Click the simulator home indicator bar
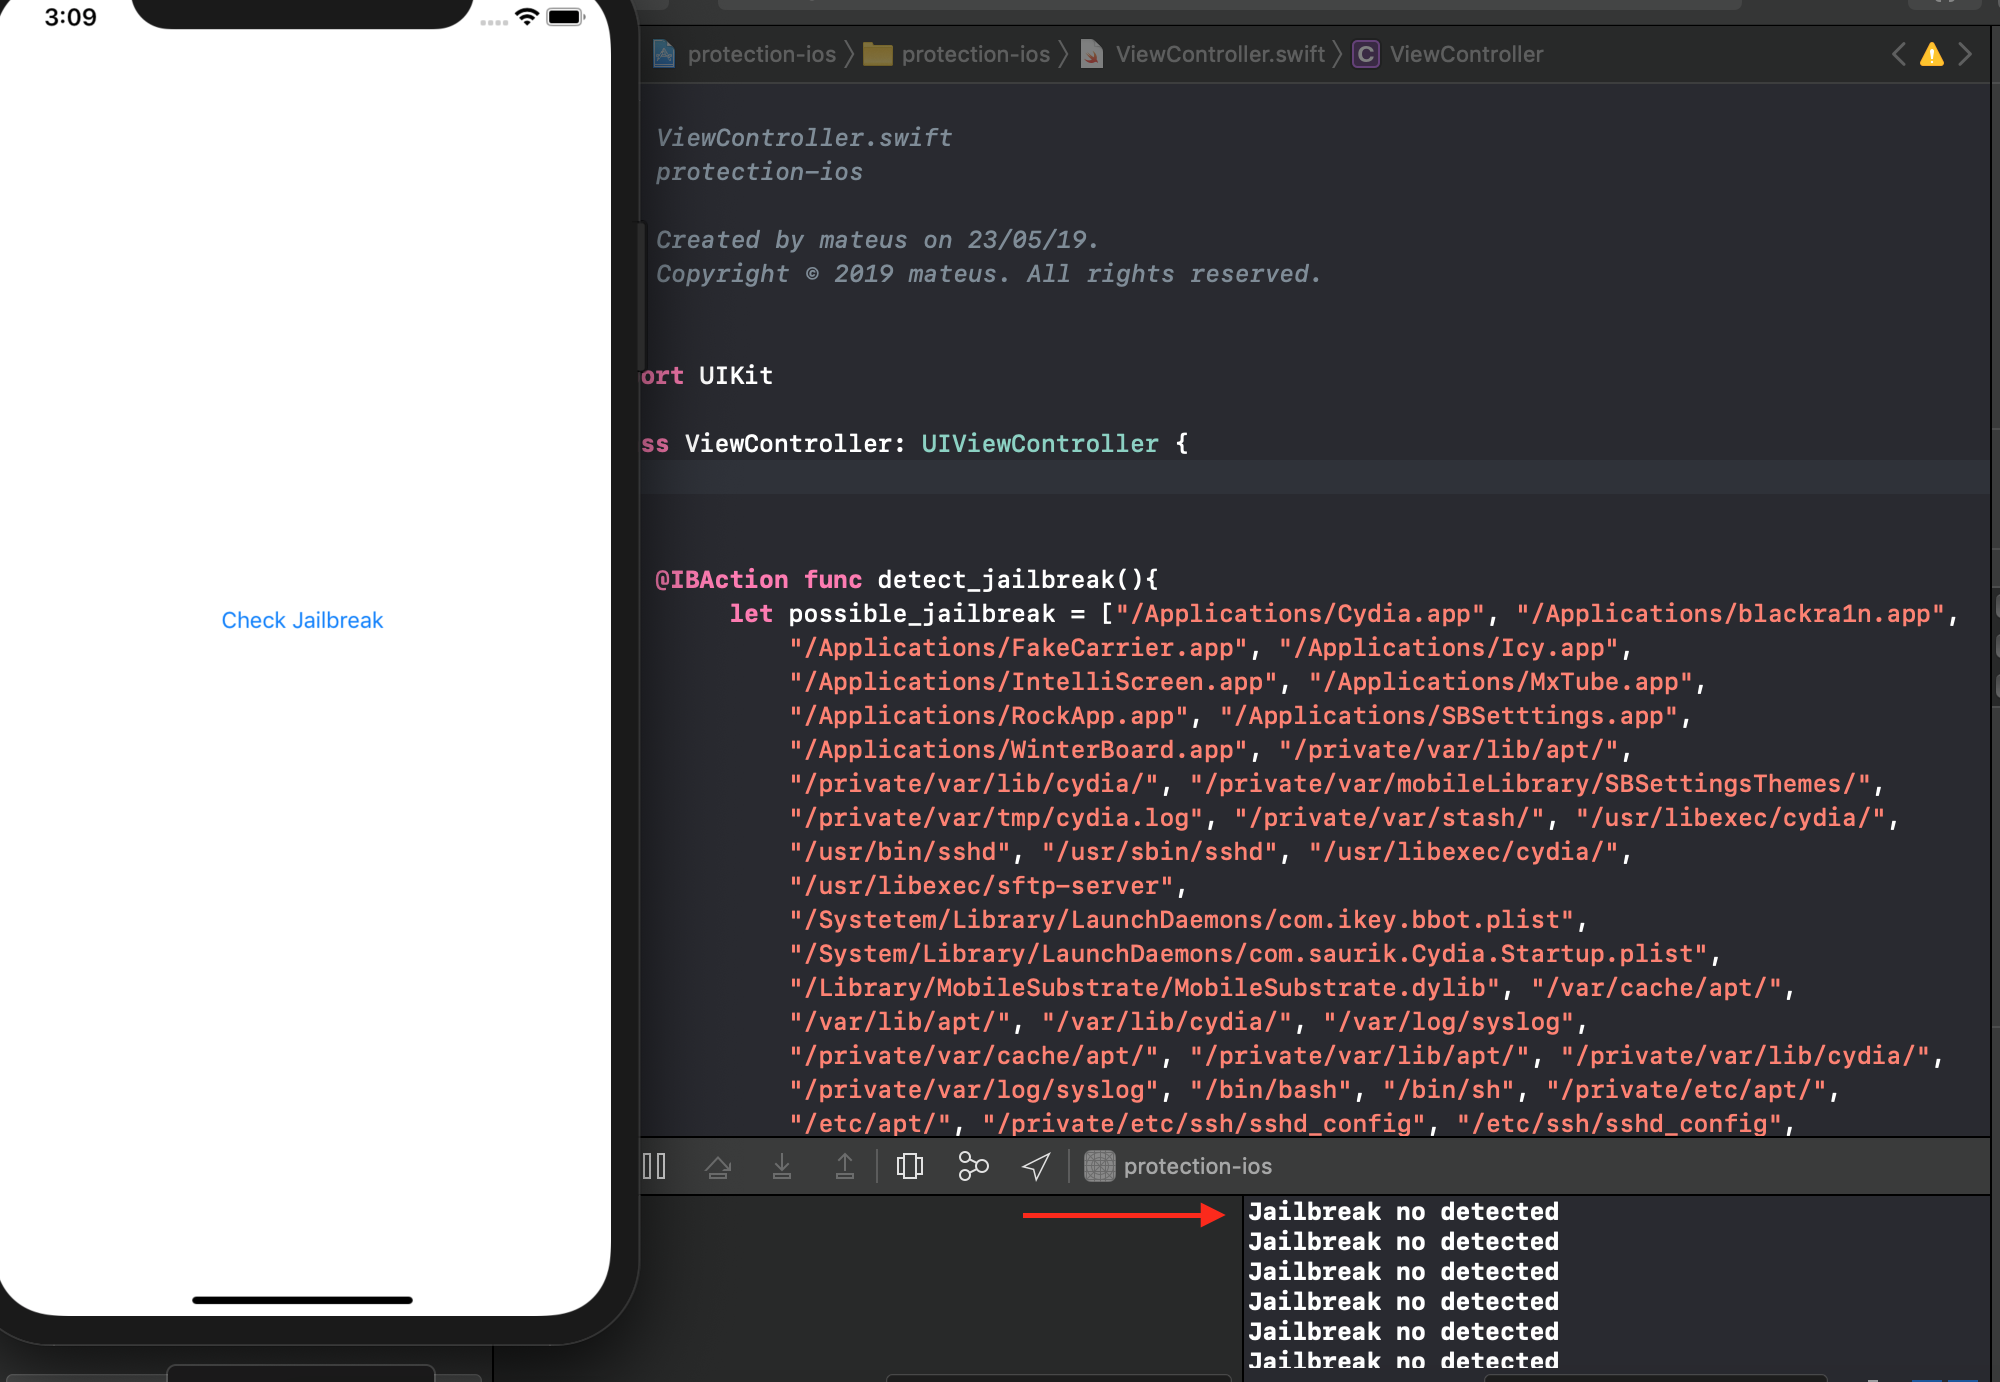 tap(302, 1300)
